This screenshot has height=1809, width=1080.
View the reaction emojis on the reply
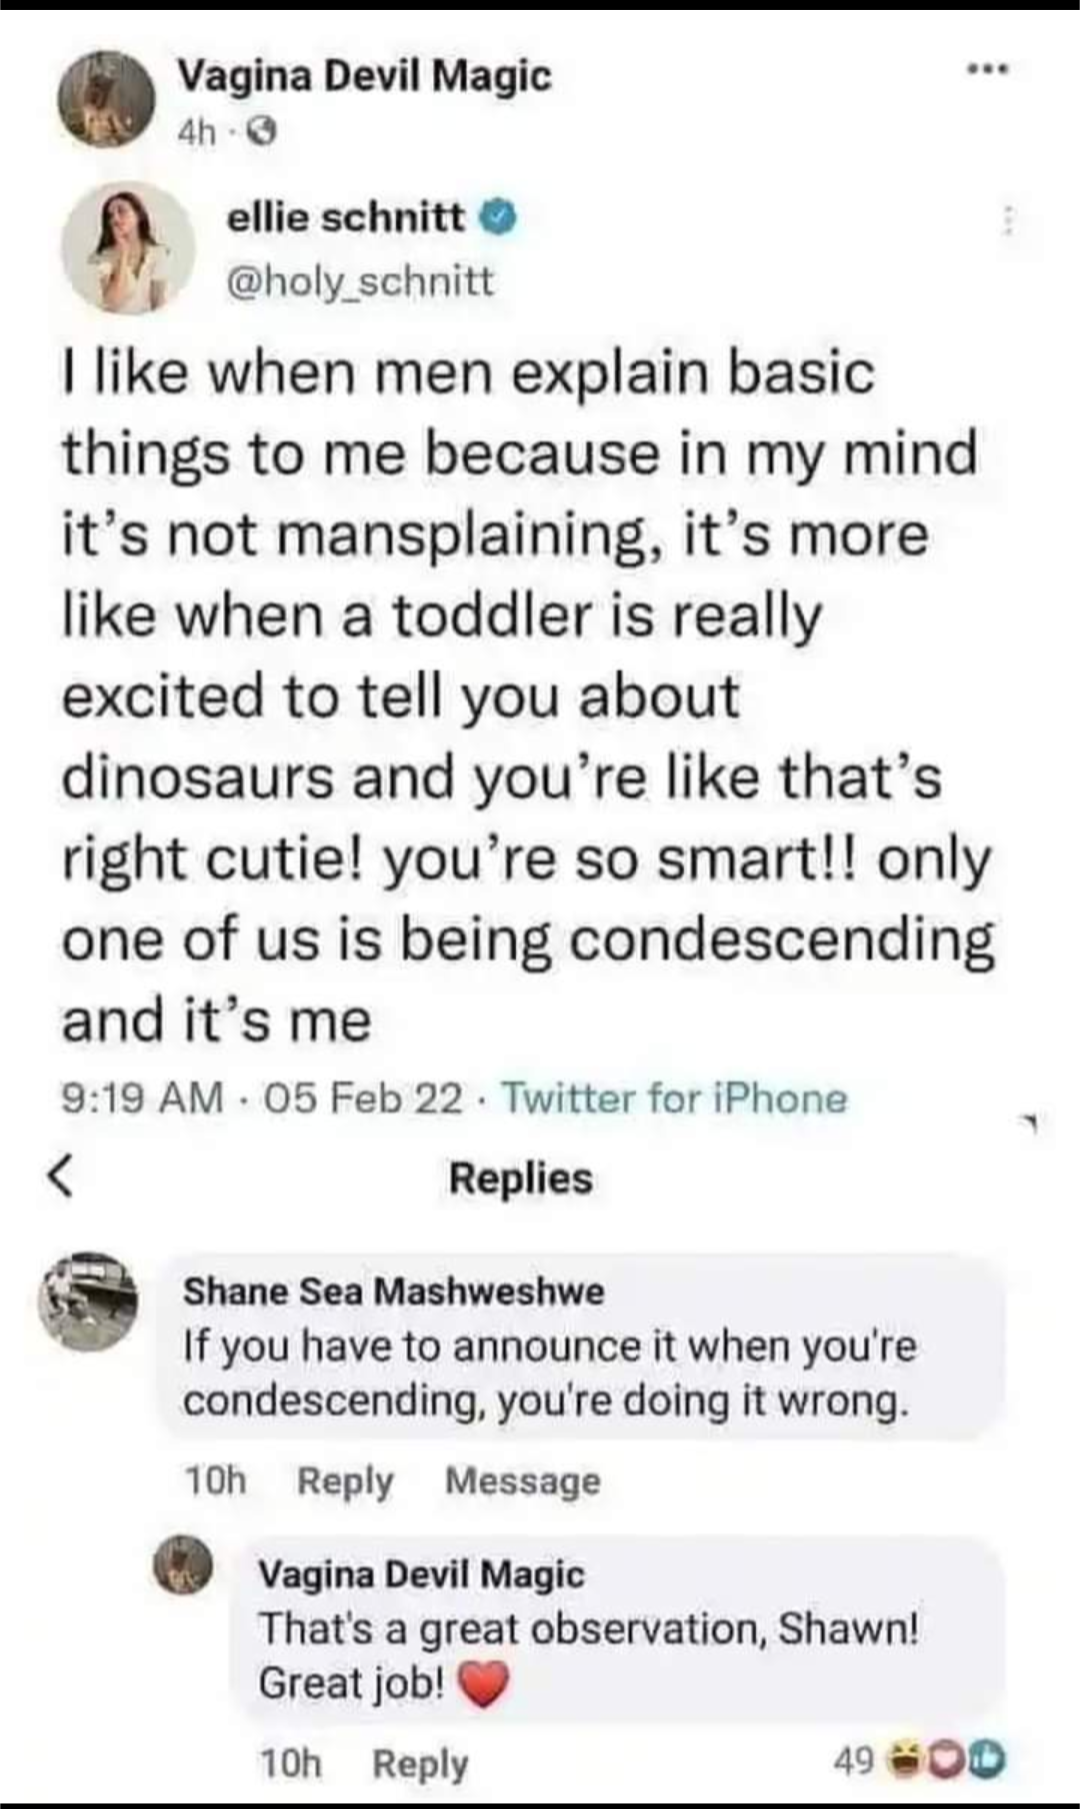coord(956,1758)
